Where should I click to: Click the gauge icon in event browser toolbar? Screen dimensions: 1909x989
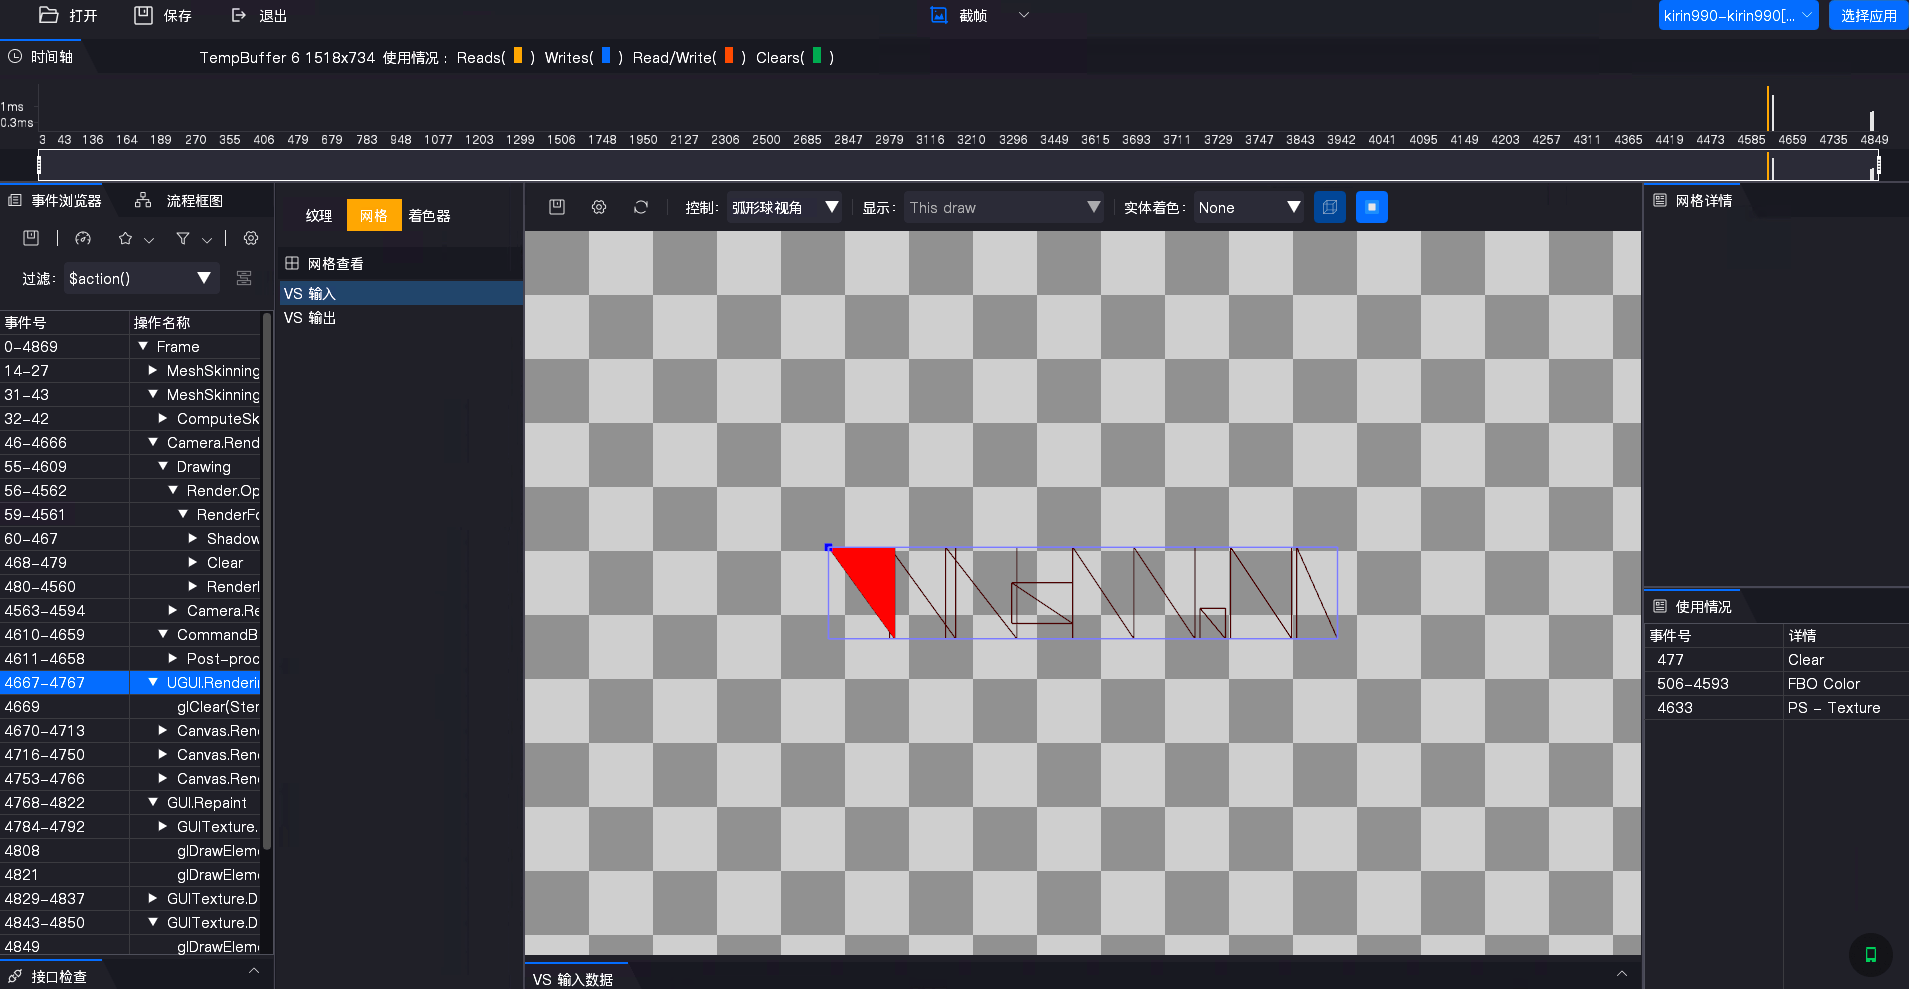pos(83,238)
